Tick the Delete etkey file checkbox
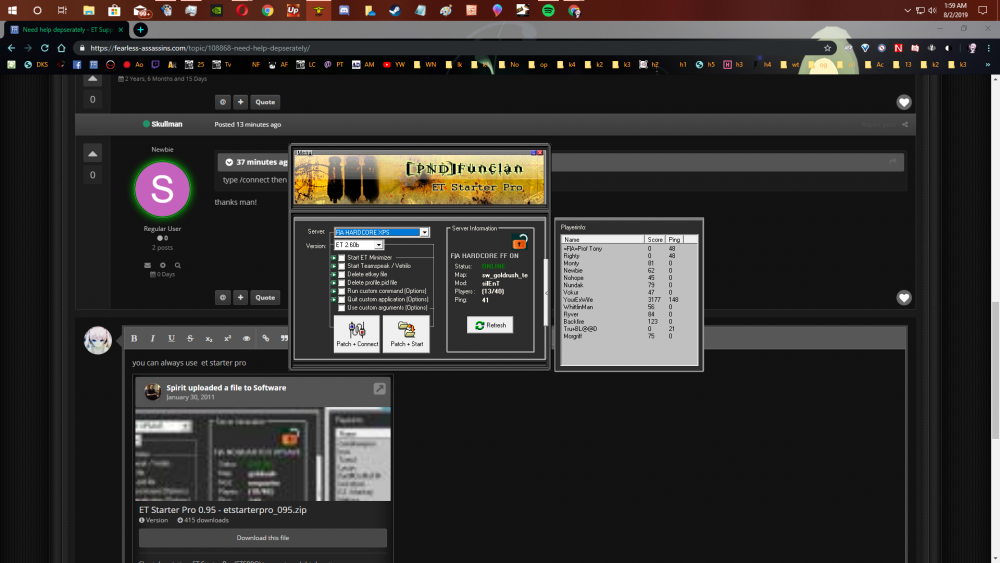Image resolution: width=1000 pixels, height=563 pixels. point(342,274)
